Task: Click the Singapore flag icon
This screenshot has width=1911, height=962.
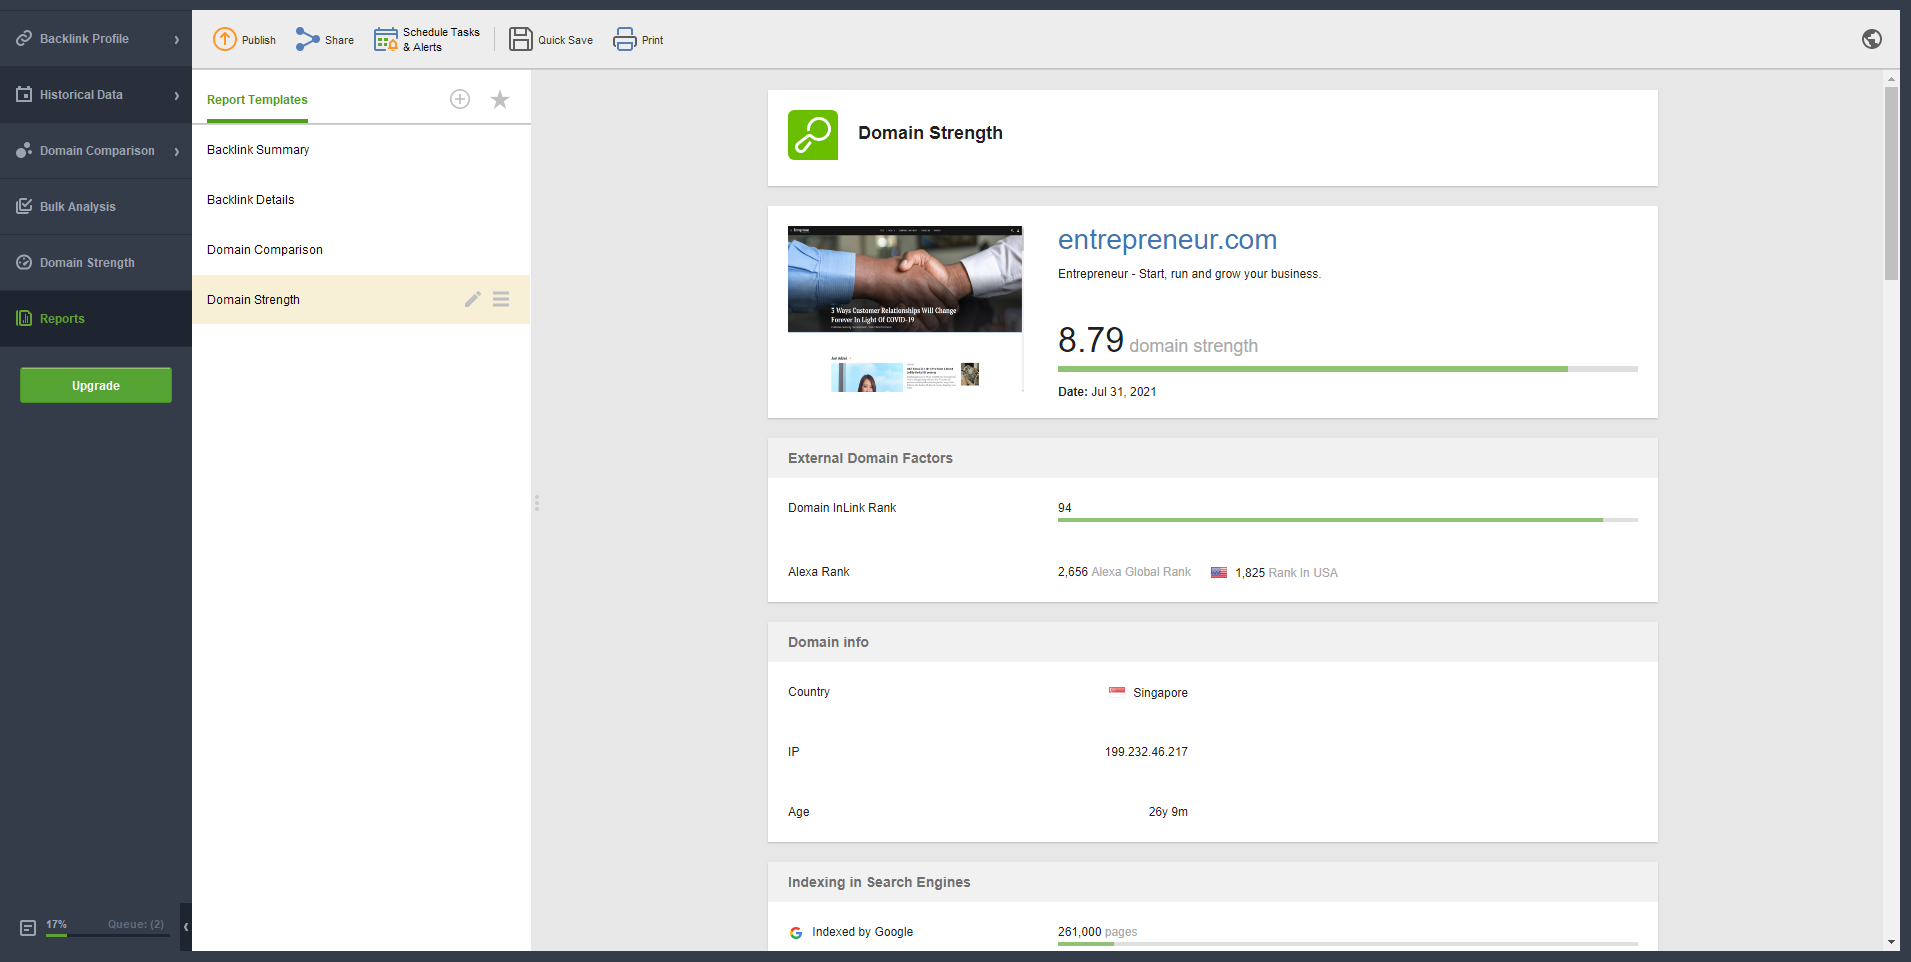Action: point(1117,691)
